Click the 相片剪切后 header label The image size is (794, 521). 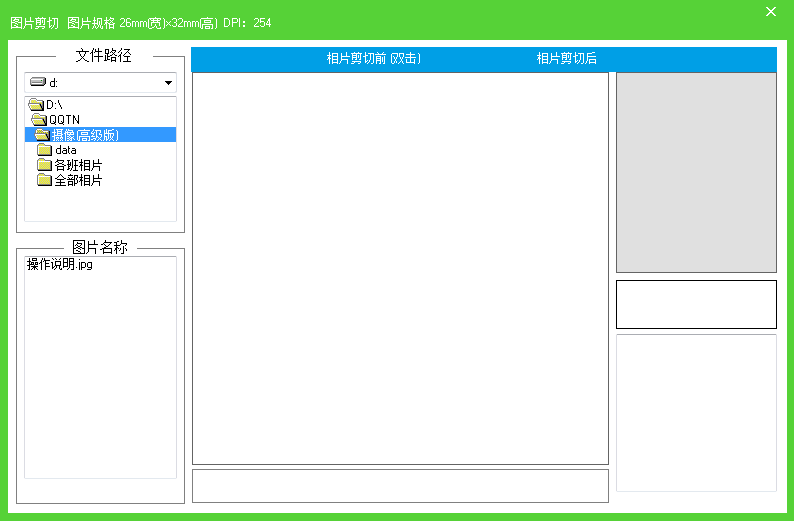coord(566,59)
